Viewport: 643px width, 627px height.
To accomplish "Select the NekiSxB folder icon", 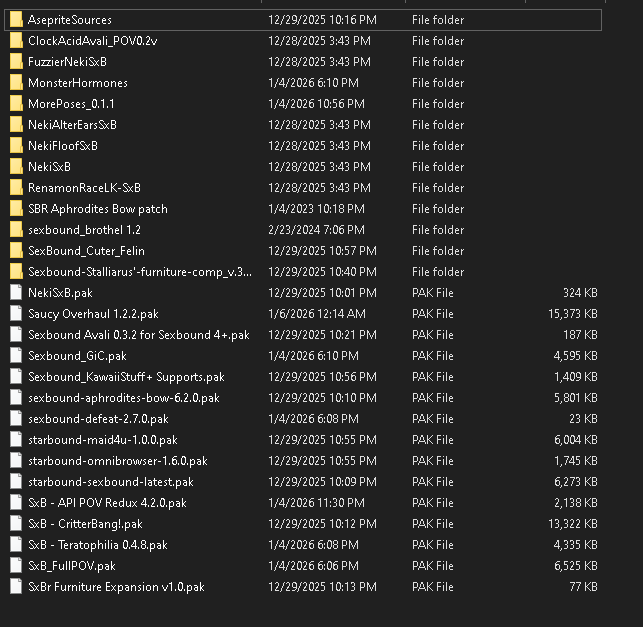I will coord(16,166).
